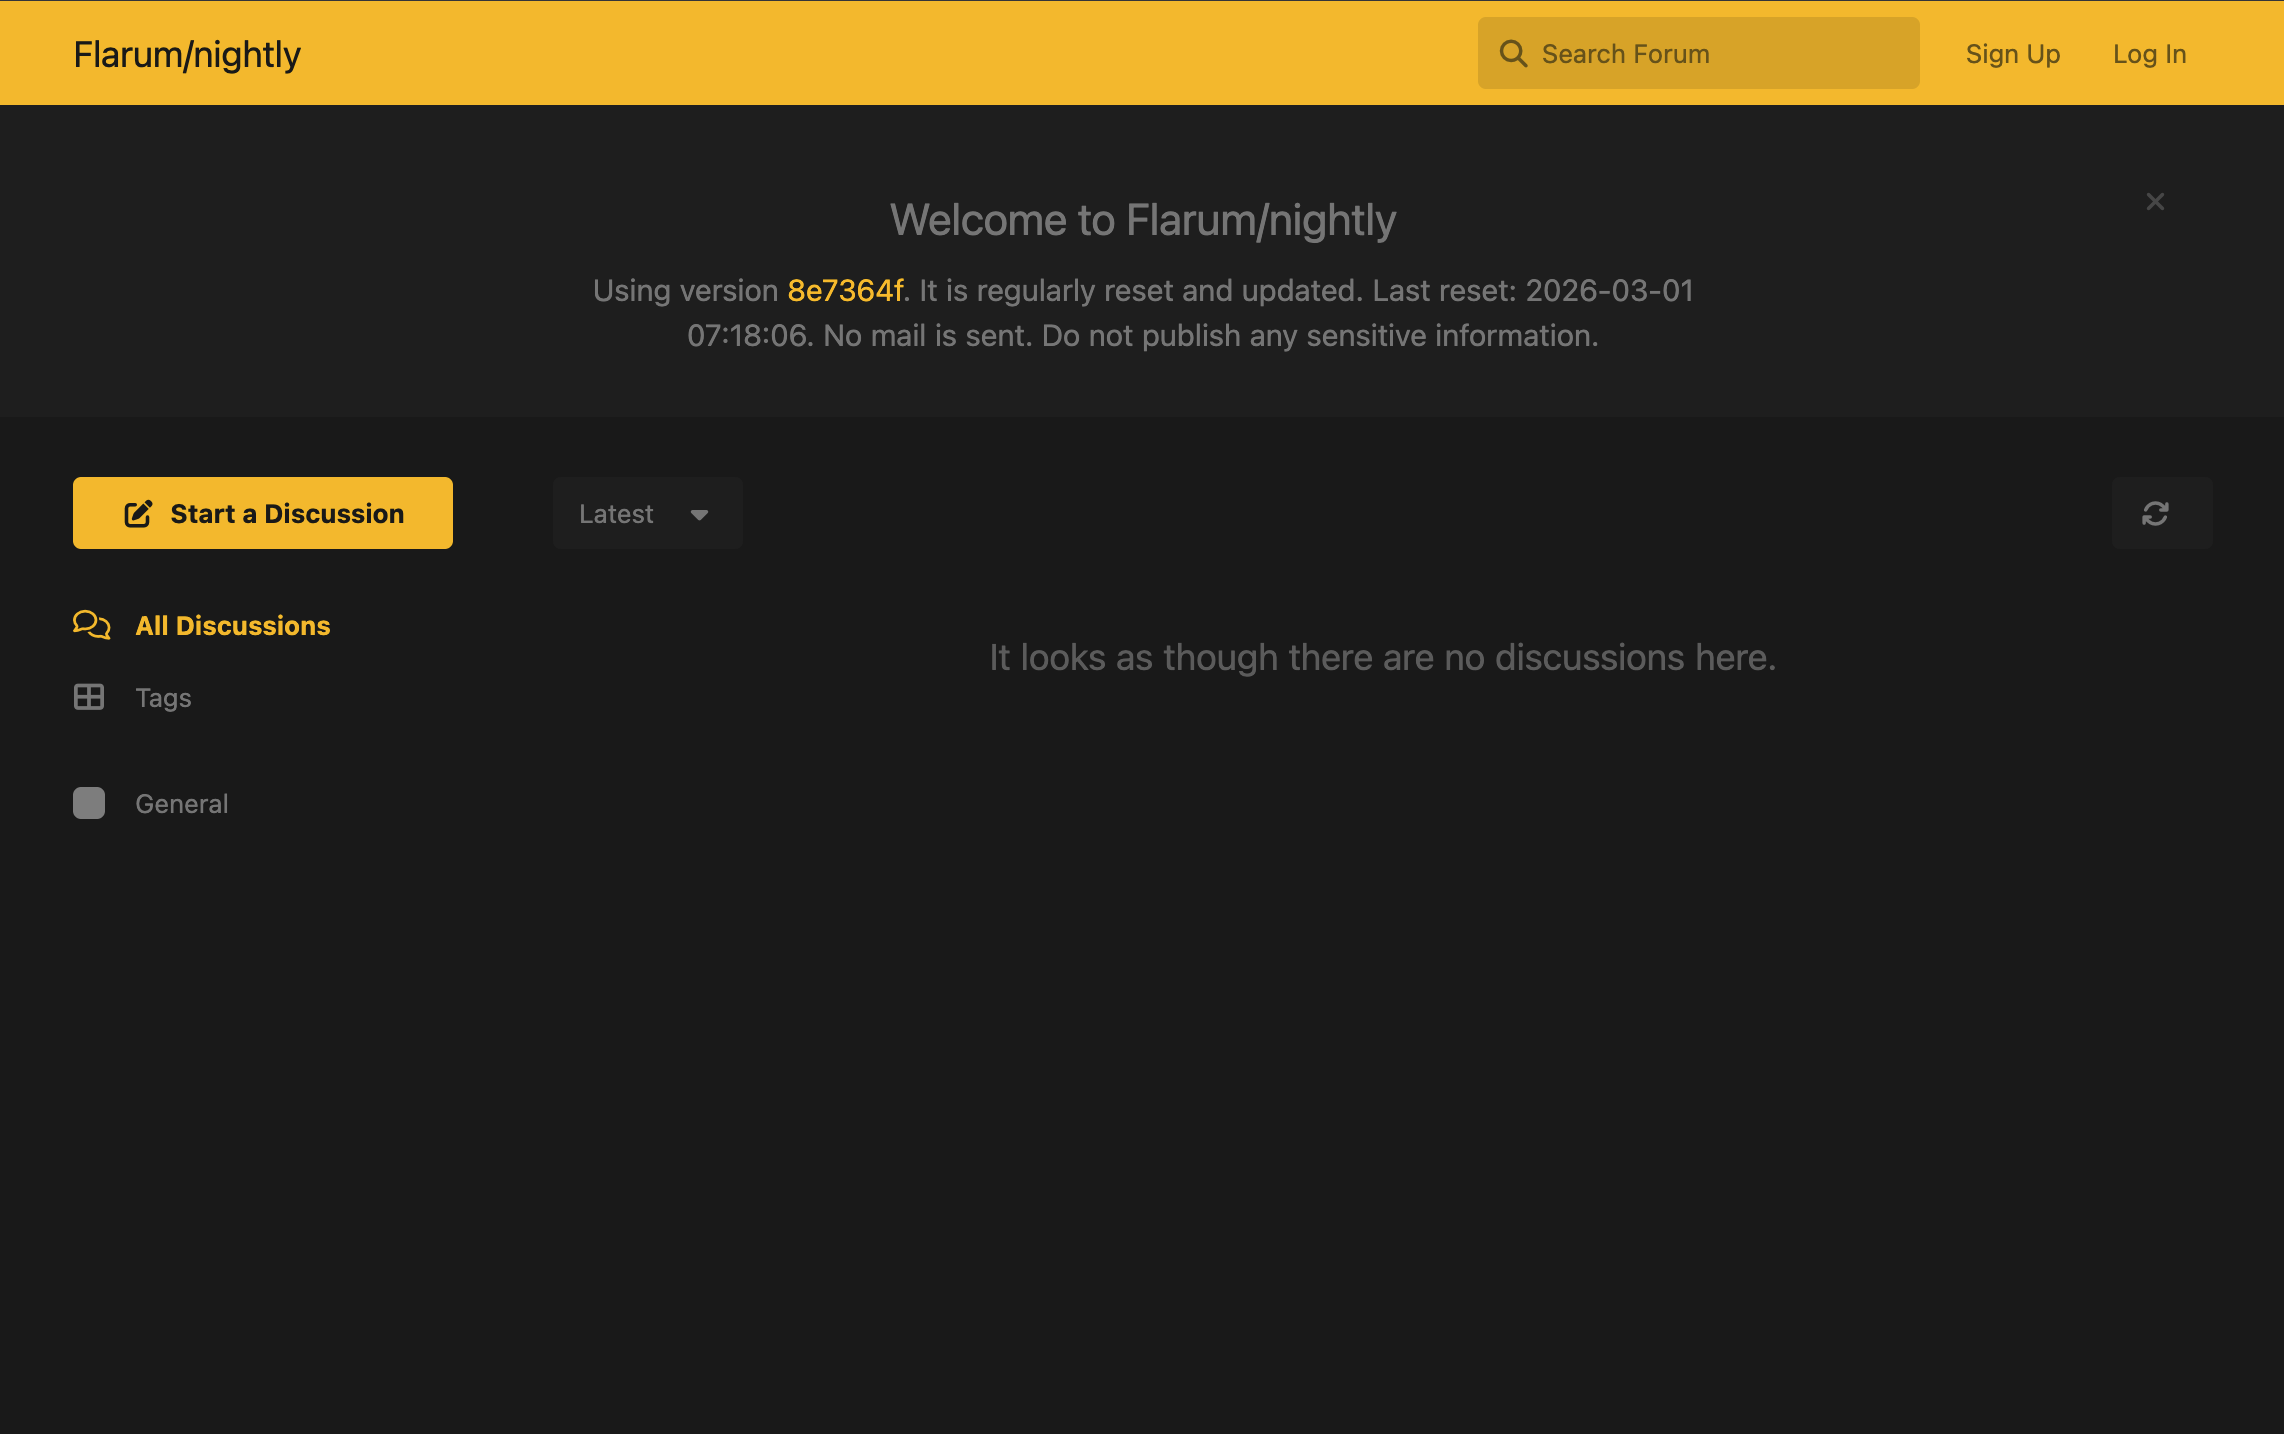Open the Latest sort dropdown

tap(647, 513)
